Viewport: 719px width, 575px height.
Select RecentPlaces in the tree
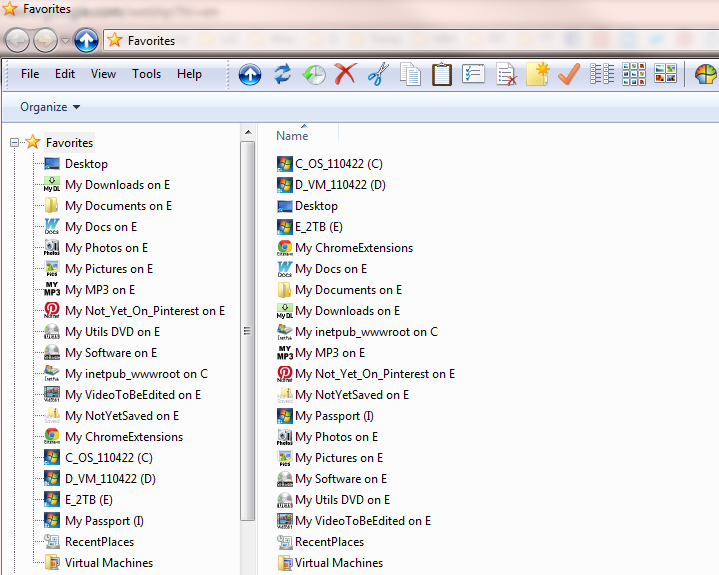[100, 542]
